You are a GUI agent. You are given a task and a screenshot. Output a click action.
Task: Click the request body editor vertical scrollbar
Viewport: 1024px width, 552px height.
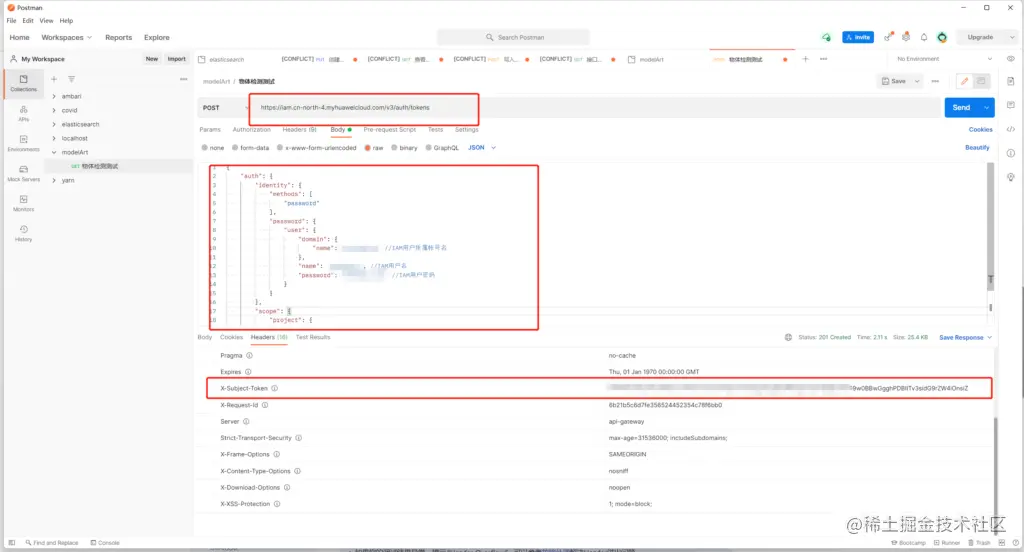click(x=991, y=227)
